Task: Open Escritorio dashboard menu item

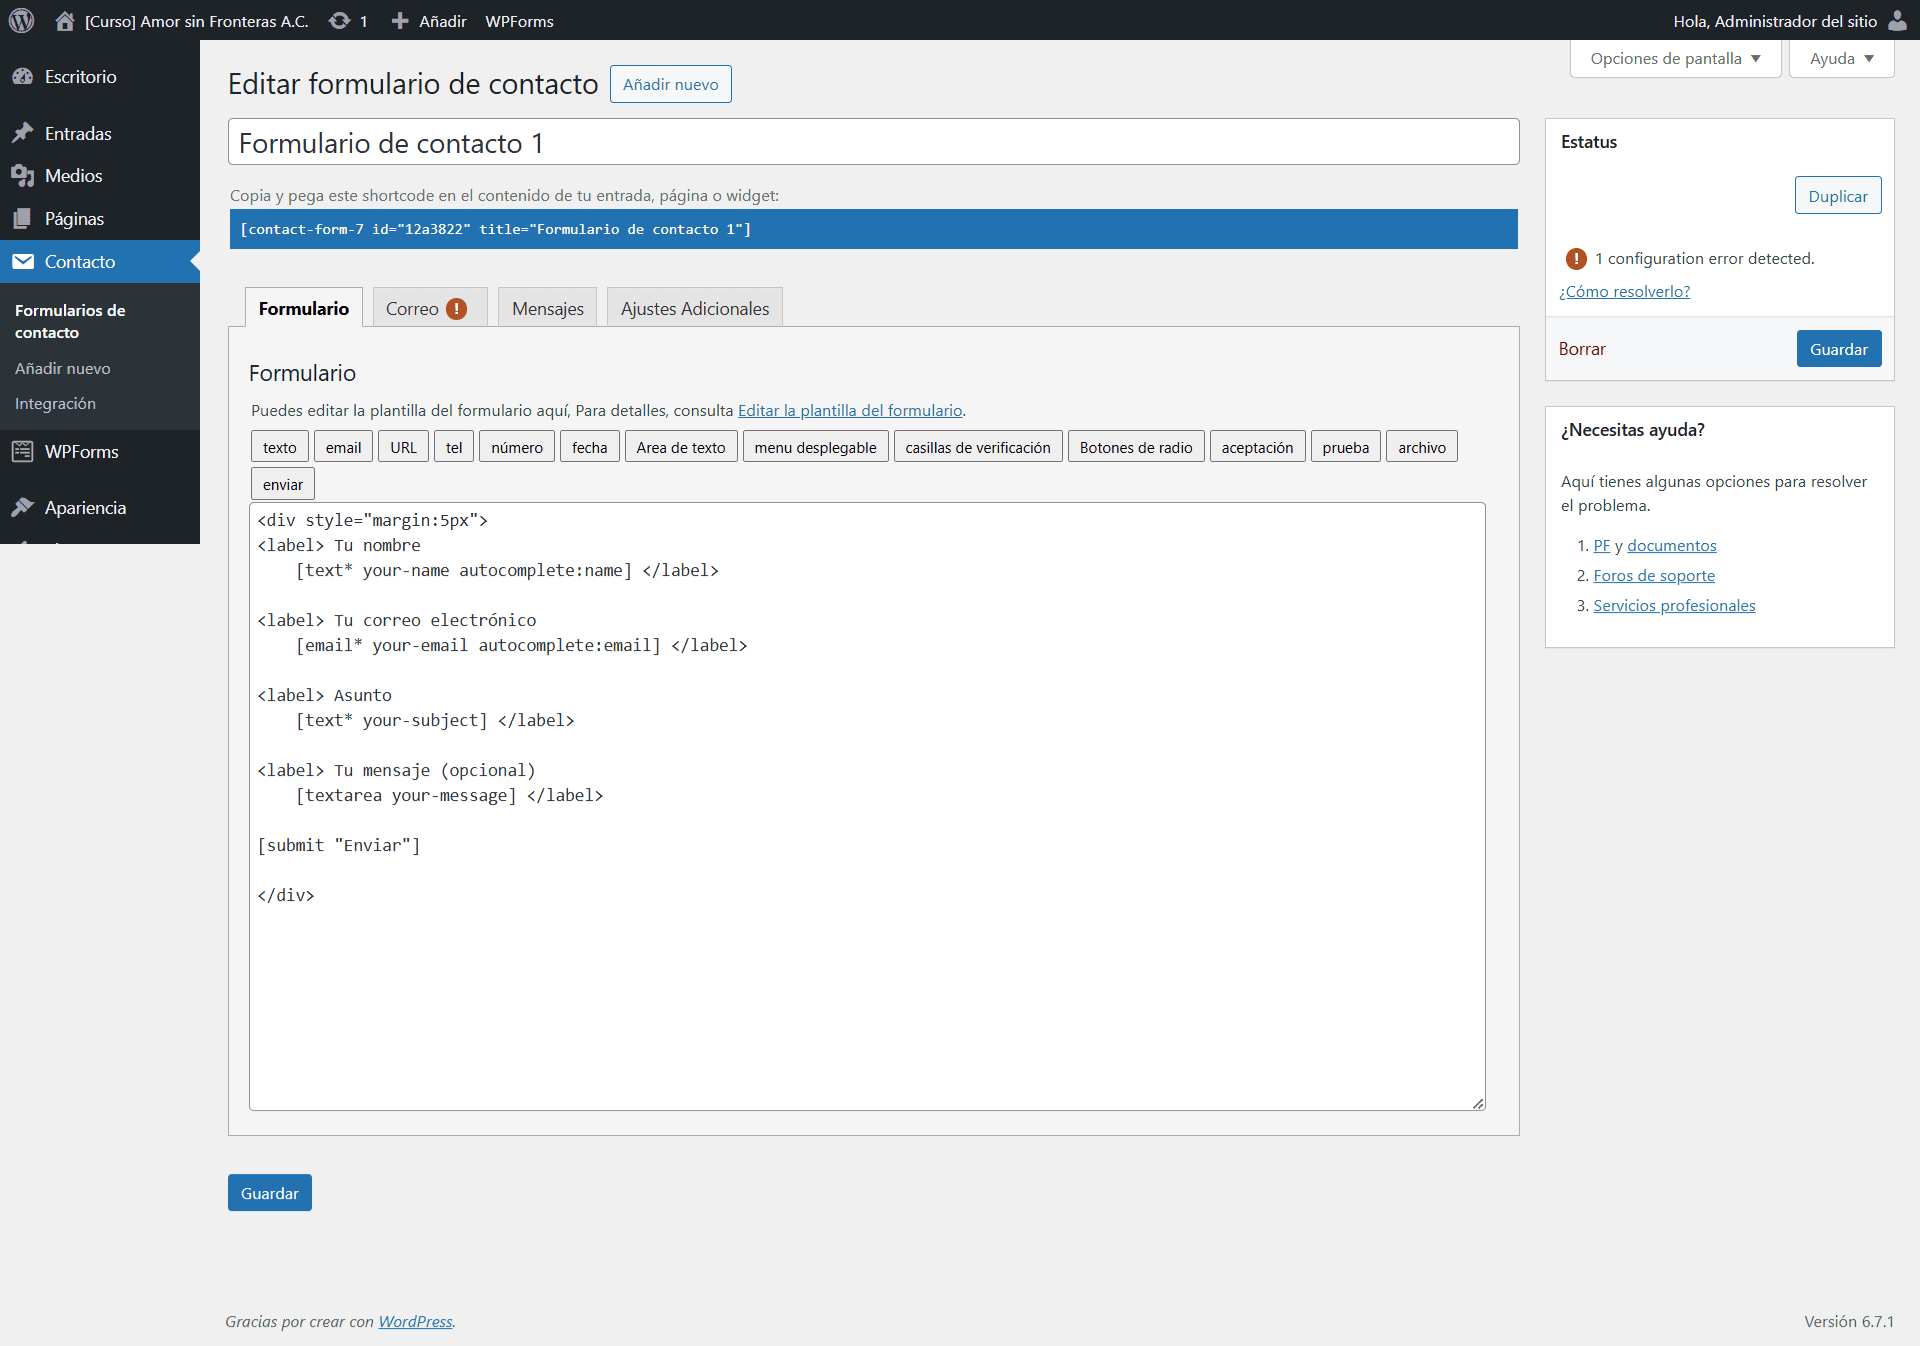Action: [80, 77]
